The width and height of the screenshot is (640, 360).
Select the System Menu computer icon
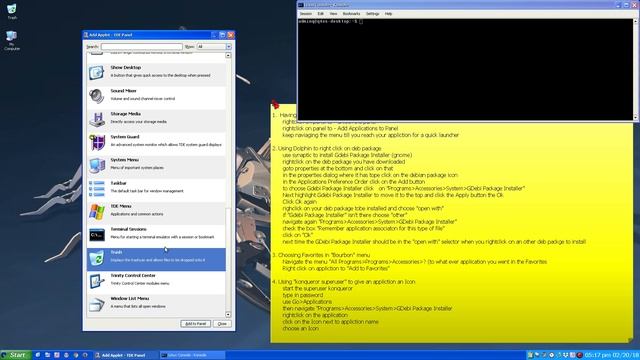click(97, 165)
